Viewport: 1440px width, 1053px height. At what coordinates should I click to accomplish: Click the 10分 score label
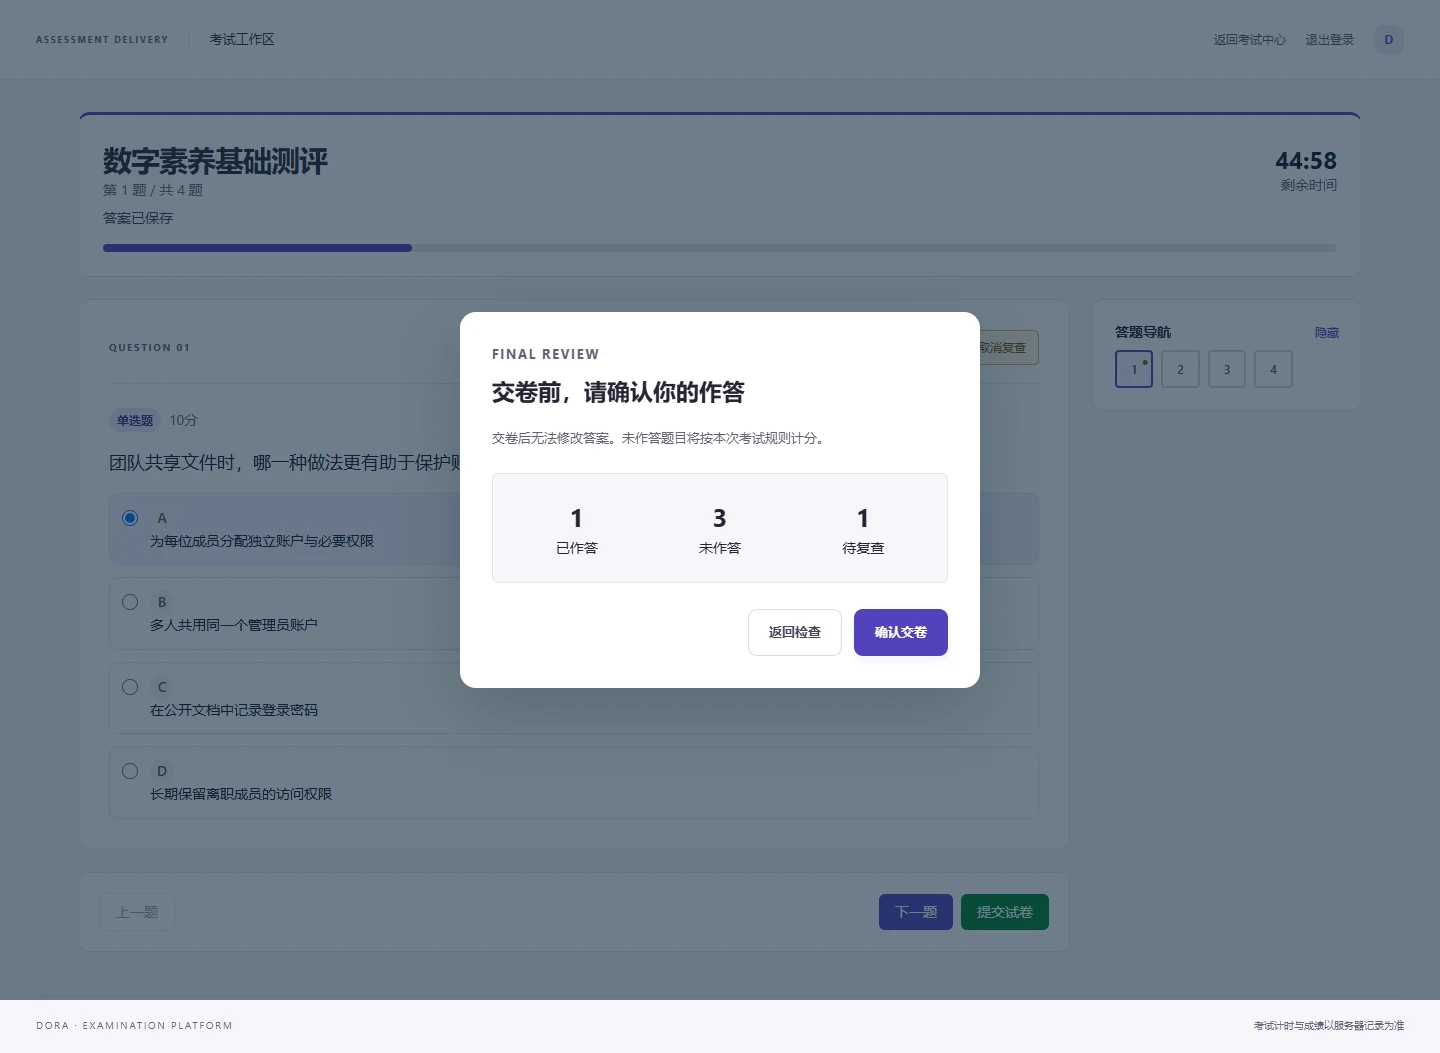(x=183, y=420)
